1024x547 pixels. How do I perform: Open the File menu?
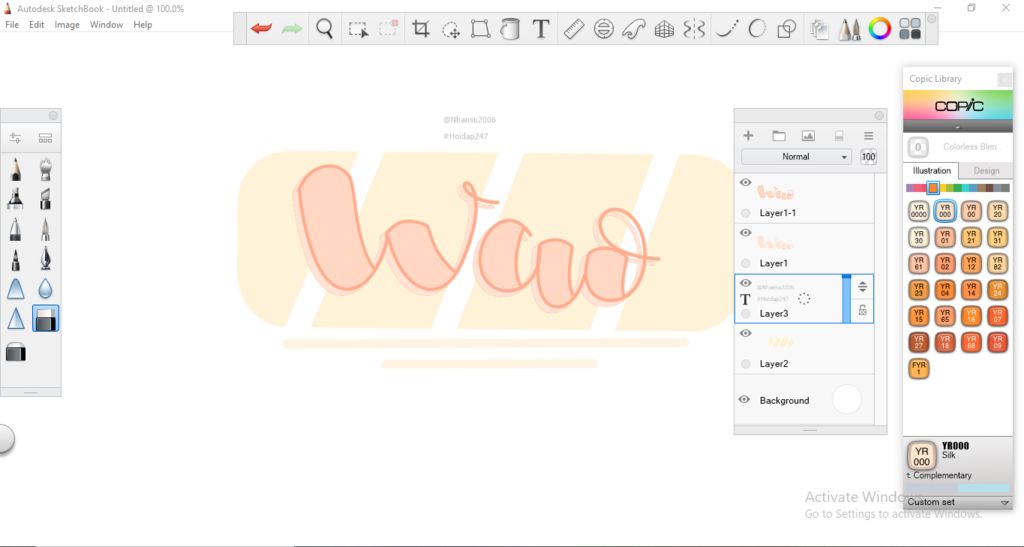click(x=12, y=25)
